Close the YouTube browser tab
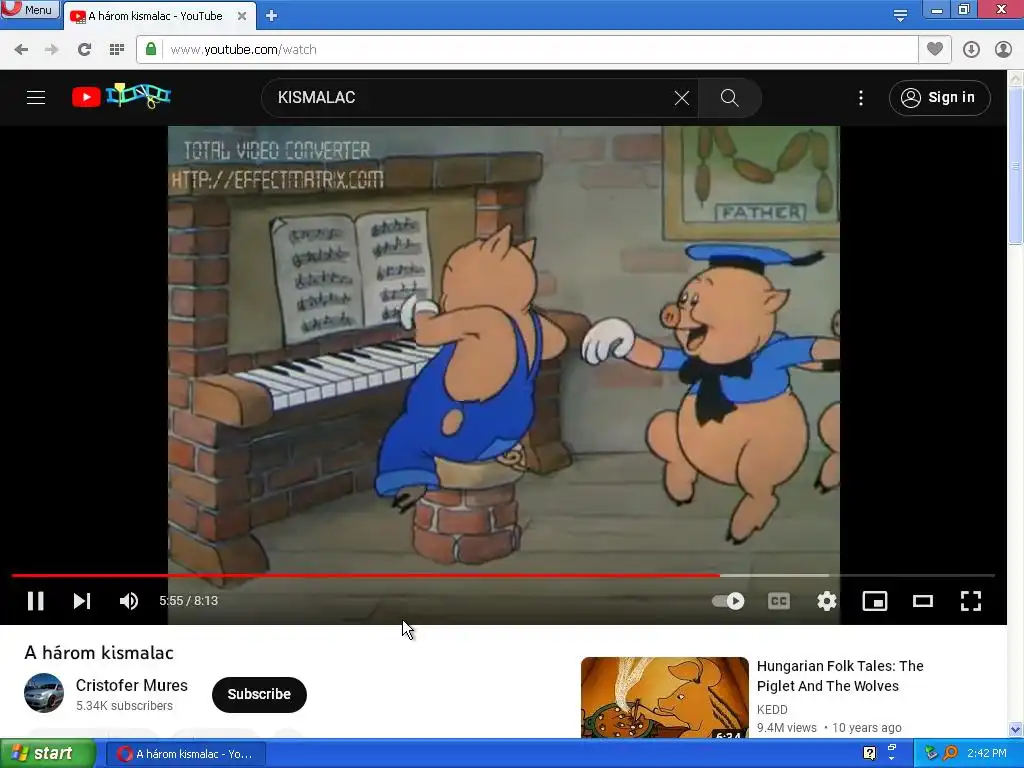1024x768 pixels. [x=242, y=16]
